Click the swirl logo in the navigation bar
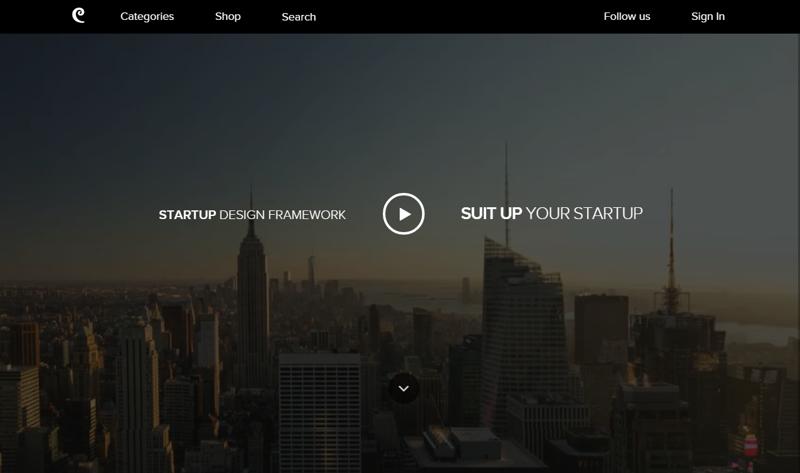This screenshot has width=800, height=473. 78,15
